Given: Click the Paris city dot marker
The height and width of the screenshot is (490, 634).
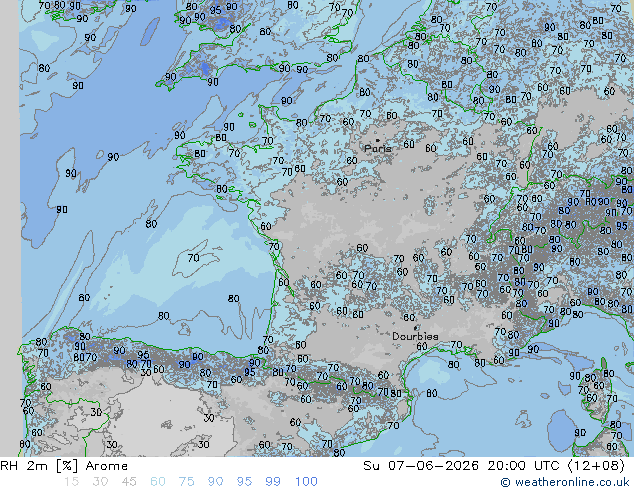Looking at the screenshot, I should (x=378, y=140).
